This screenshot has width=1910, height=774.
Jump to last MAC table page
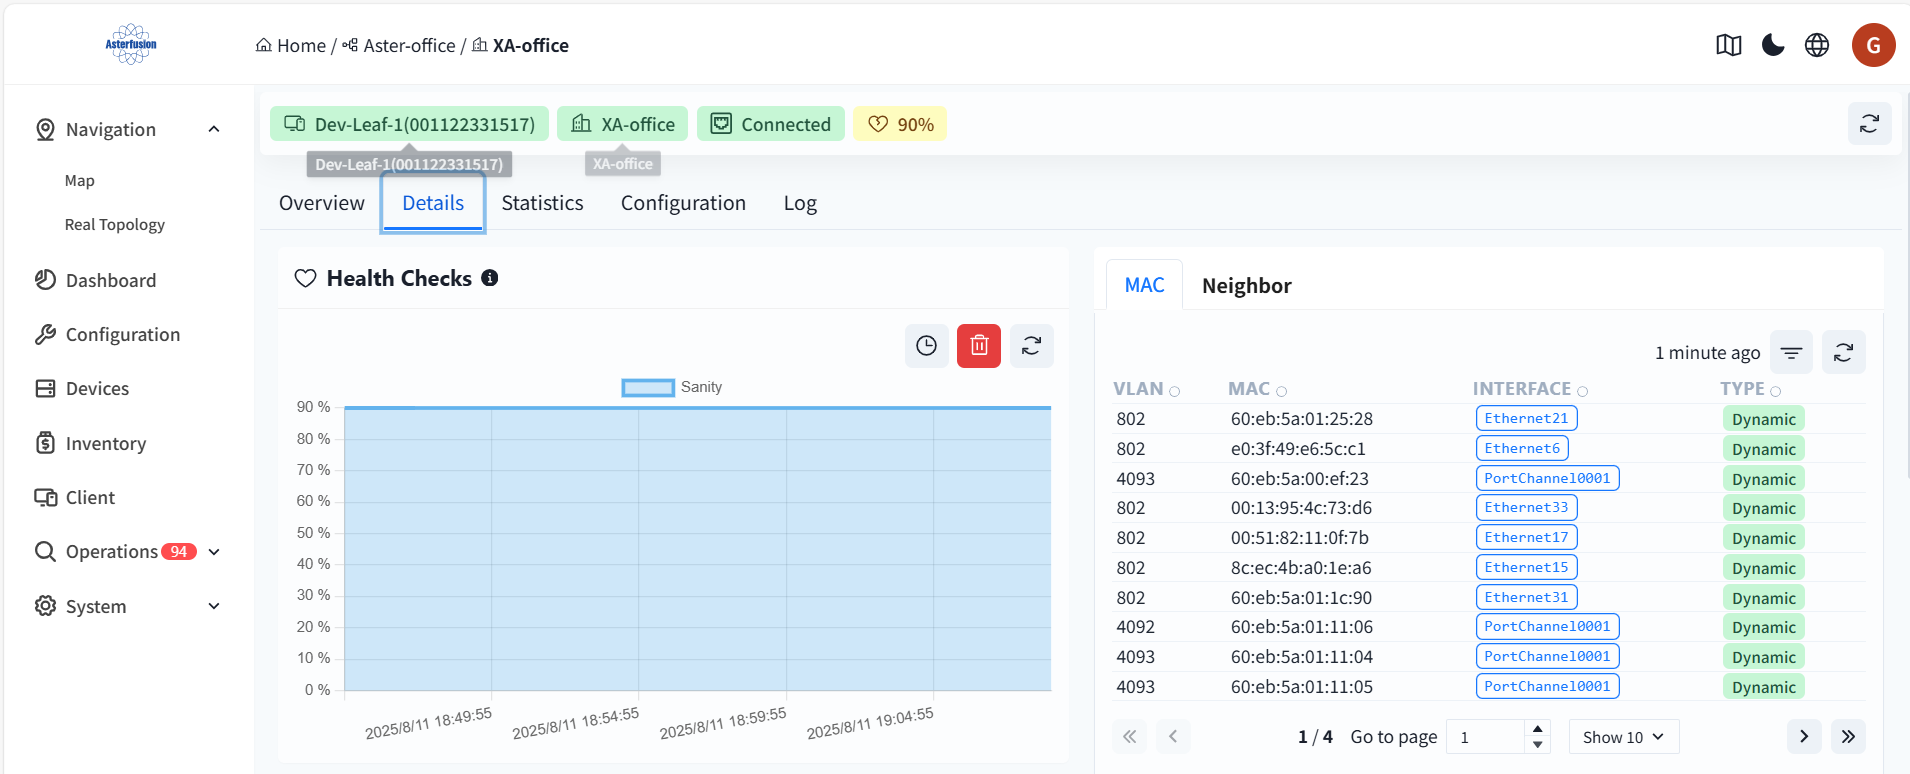[x=1848, y=737]
